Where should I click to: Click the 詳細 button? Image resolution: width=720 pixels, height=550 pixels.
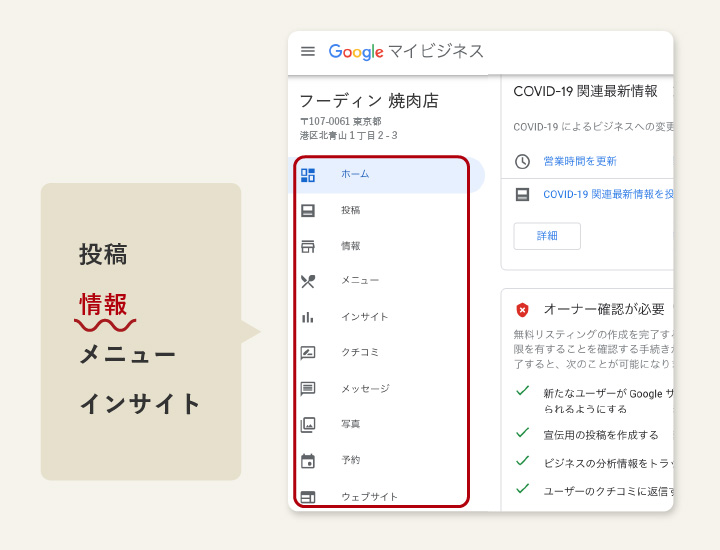(x=547, y=236)
